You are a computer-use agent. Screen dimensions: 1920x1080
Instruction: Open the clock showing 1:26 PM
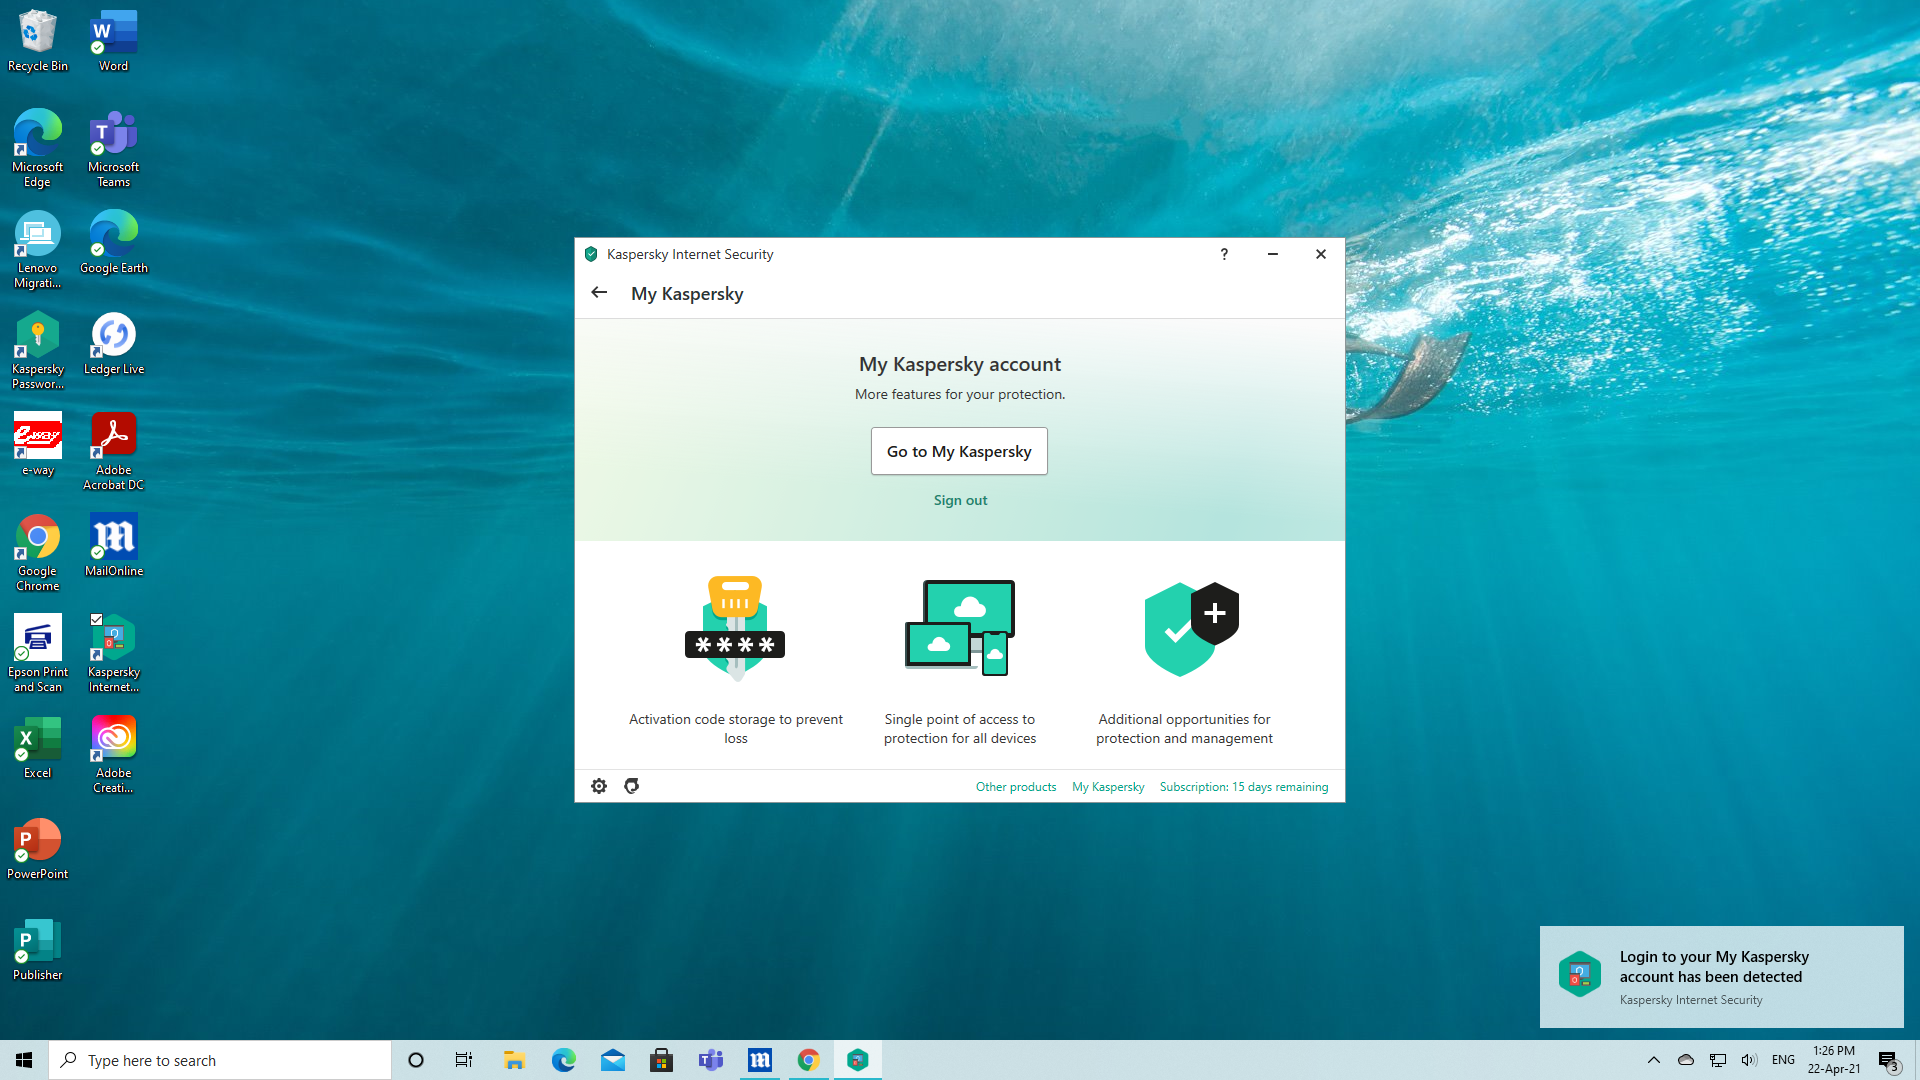[1834, 1060]
